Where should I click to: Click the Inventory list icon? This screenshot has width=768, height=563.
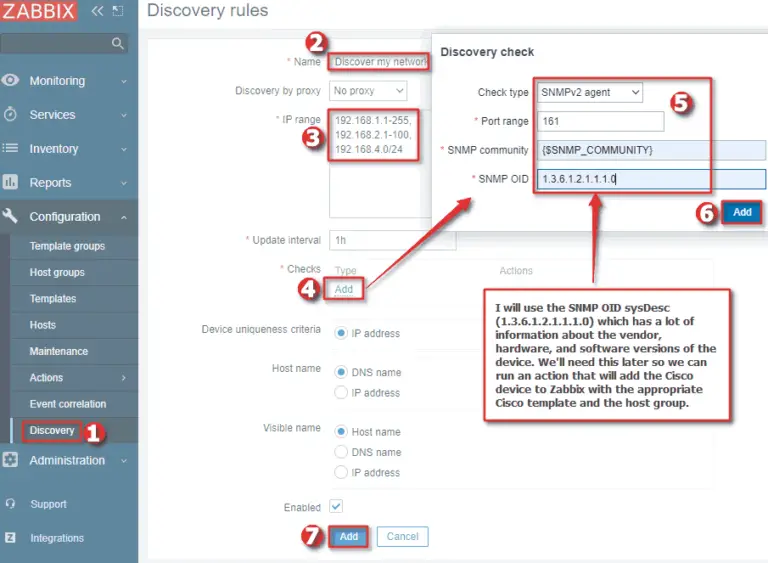coord(10,148)
